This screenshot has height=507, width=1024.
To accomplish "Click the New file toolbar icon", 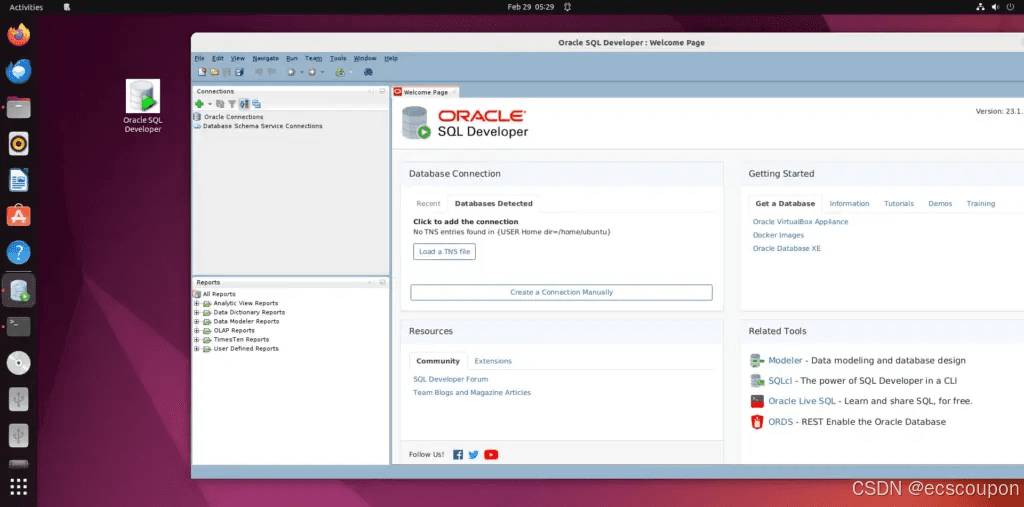I will click(x=202, y=72).
